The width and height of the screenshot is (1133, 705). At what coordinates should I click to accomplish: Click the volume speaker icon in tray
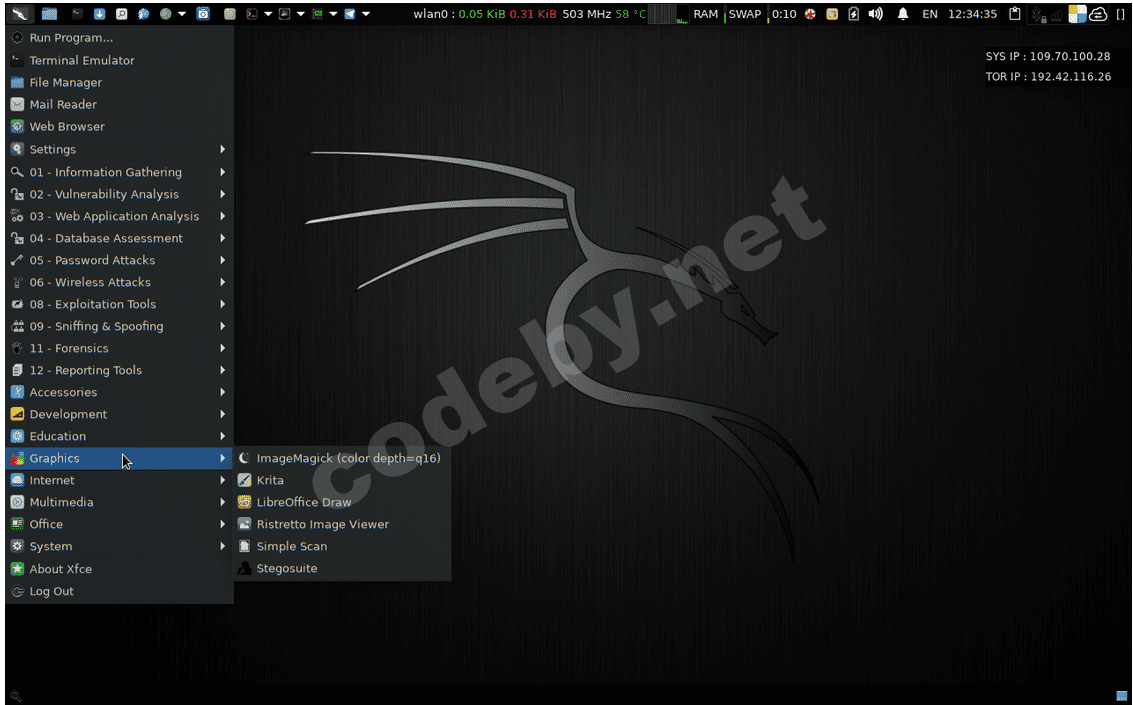click(876, 14)
